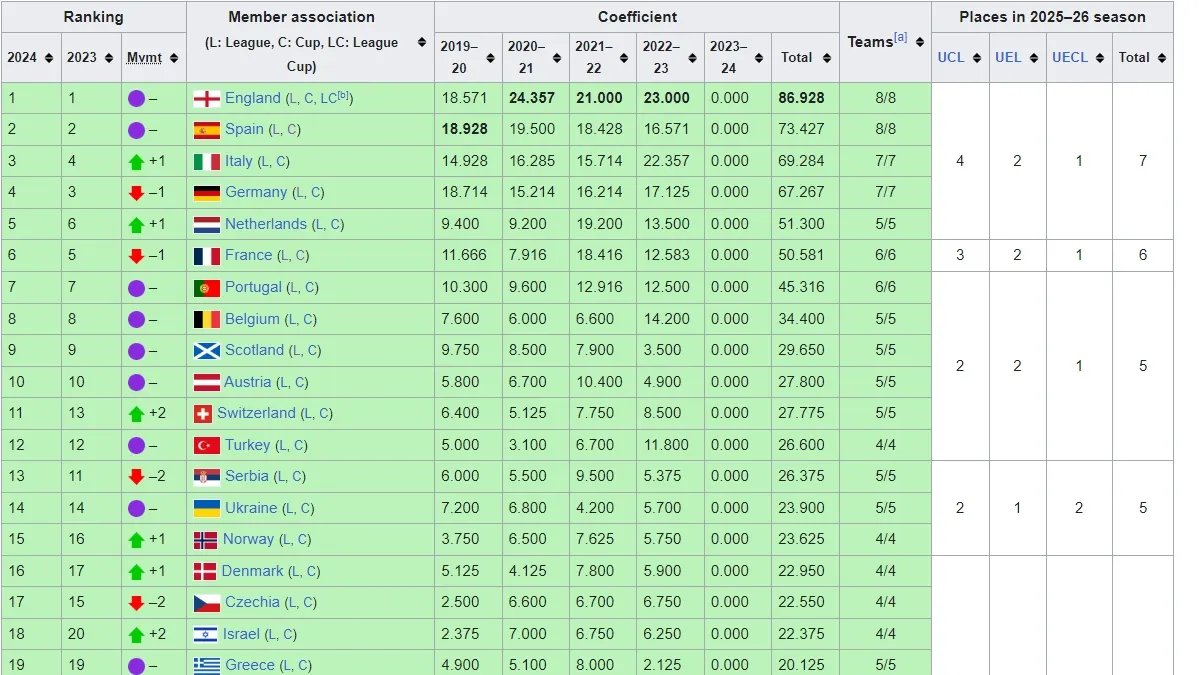Sort by 2022–23 coefficient column
Viewport: 1200px width, 675px height.
point(694,58)
